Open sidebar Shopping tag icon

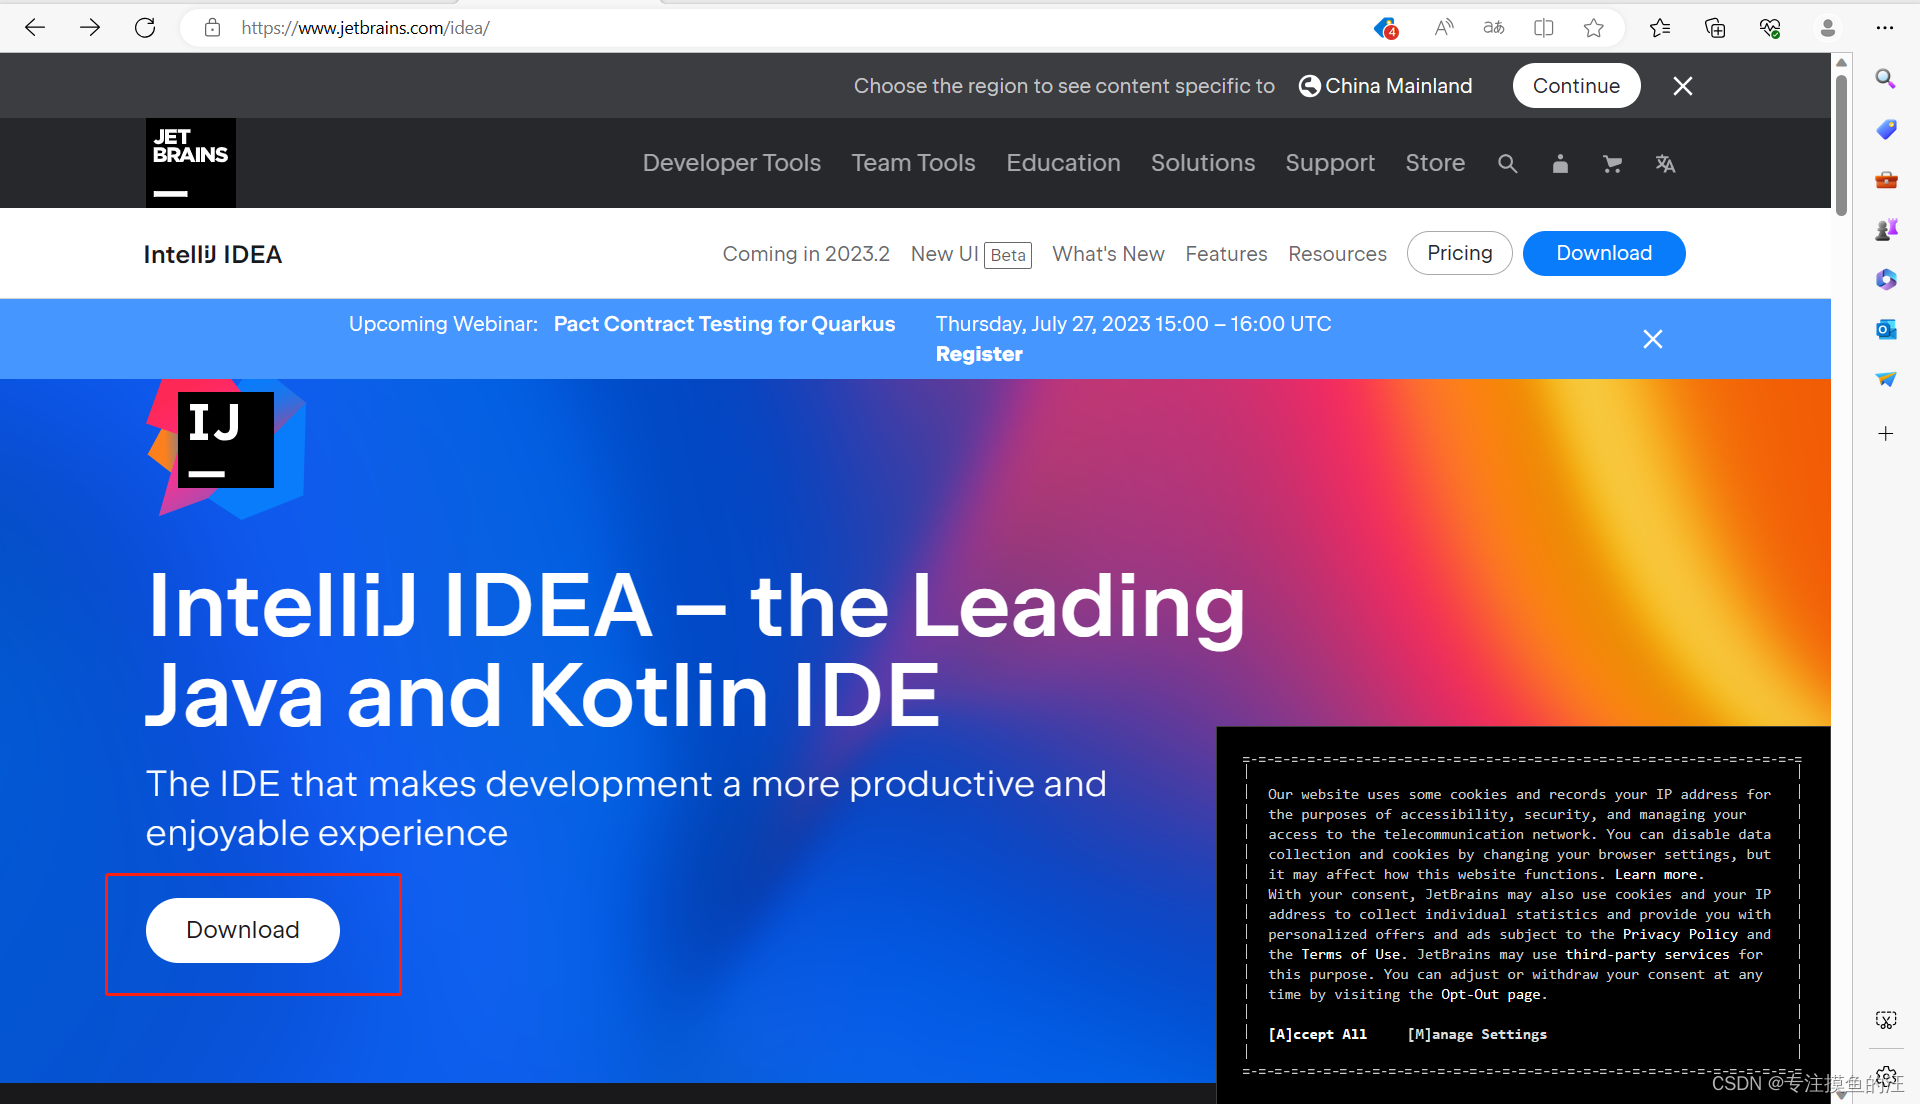pyautogui.click(x=1886, y=129)
